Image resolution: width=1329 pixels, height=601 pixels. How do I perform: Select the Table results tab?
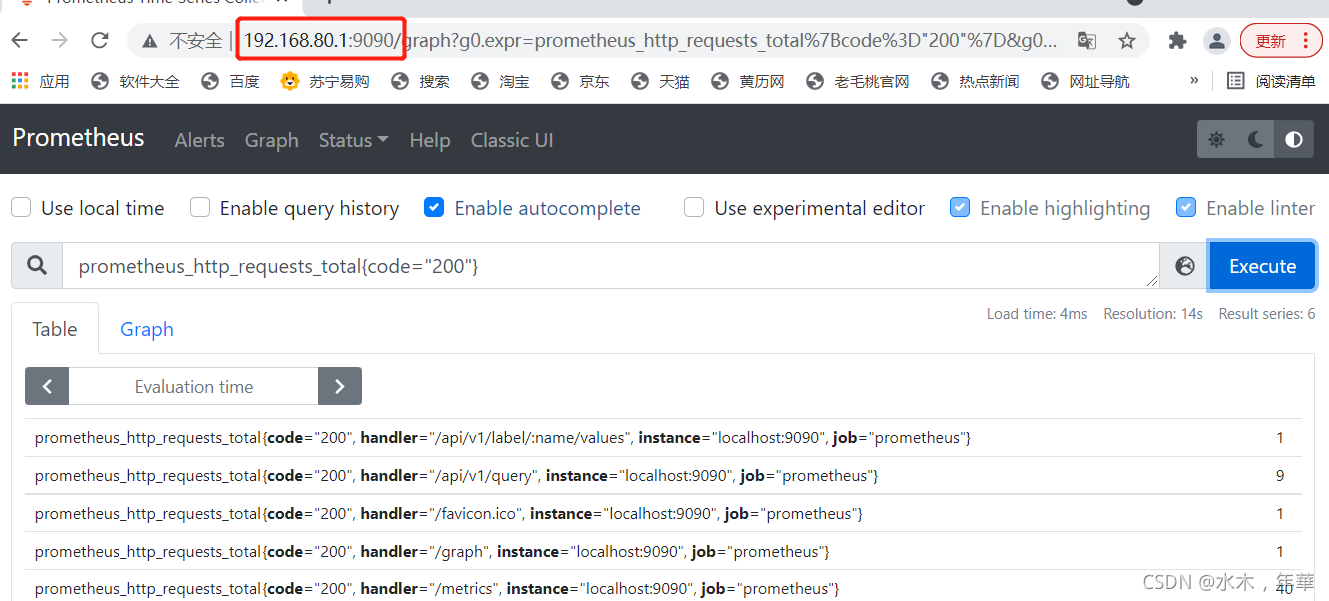pyautogui.click(x=55, y=329)
